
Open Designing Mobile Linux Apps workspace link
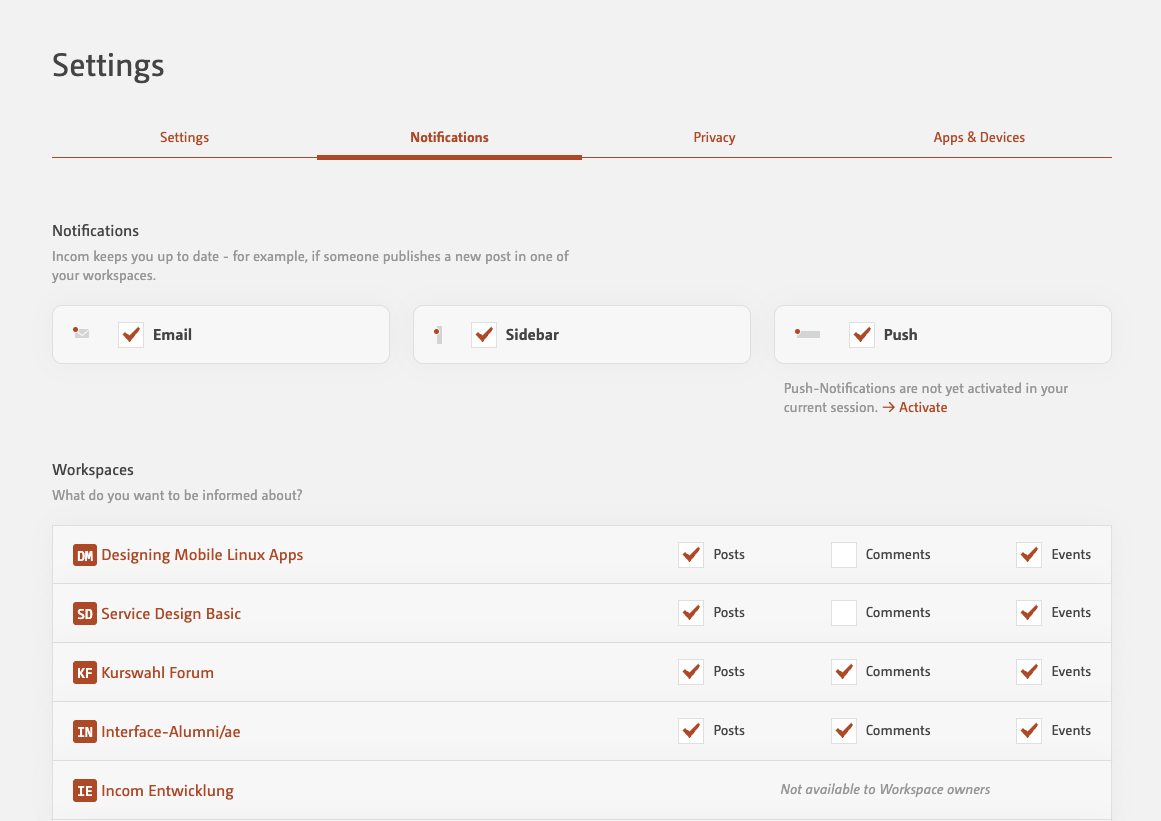202,555
